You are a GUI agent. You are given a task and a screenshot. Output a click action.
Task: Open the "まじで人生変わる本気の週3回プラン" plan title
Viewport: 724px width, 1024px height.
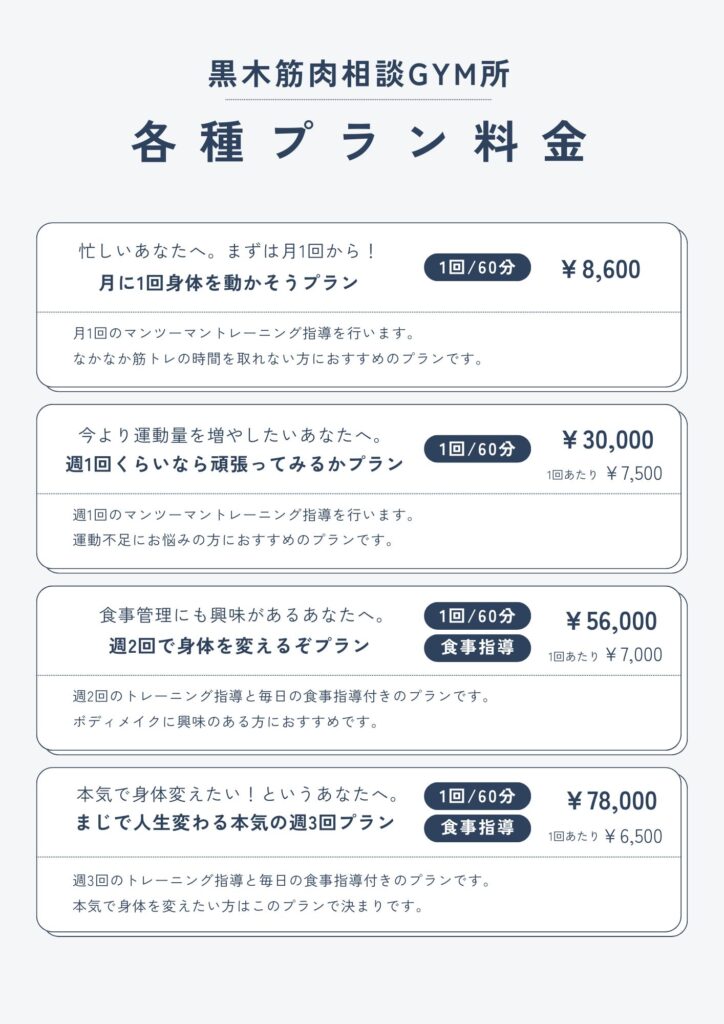(x=236, y=824)
